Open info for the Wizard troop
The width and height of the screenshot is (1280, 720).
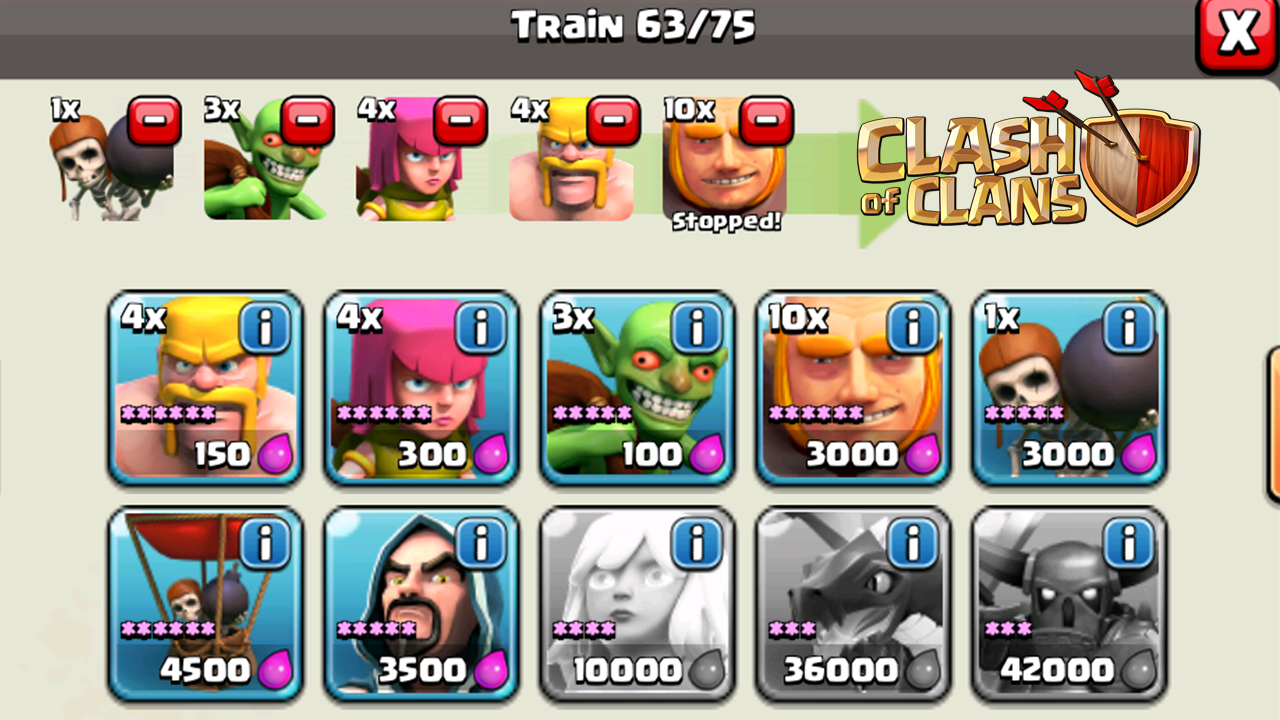(482, 543)
